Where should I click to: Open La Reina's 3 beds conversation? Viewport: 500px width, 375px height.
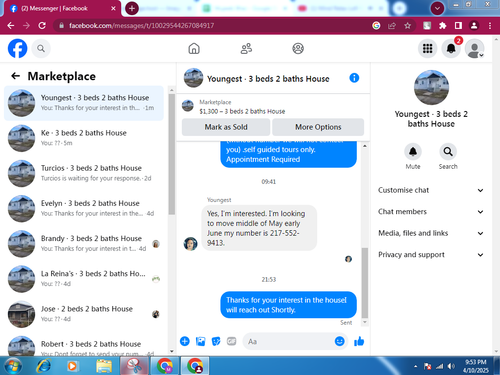pyautogui.click(x=84, y=279)
